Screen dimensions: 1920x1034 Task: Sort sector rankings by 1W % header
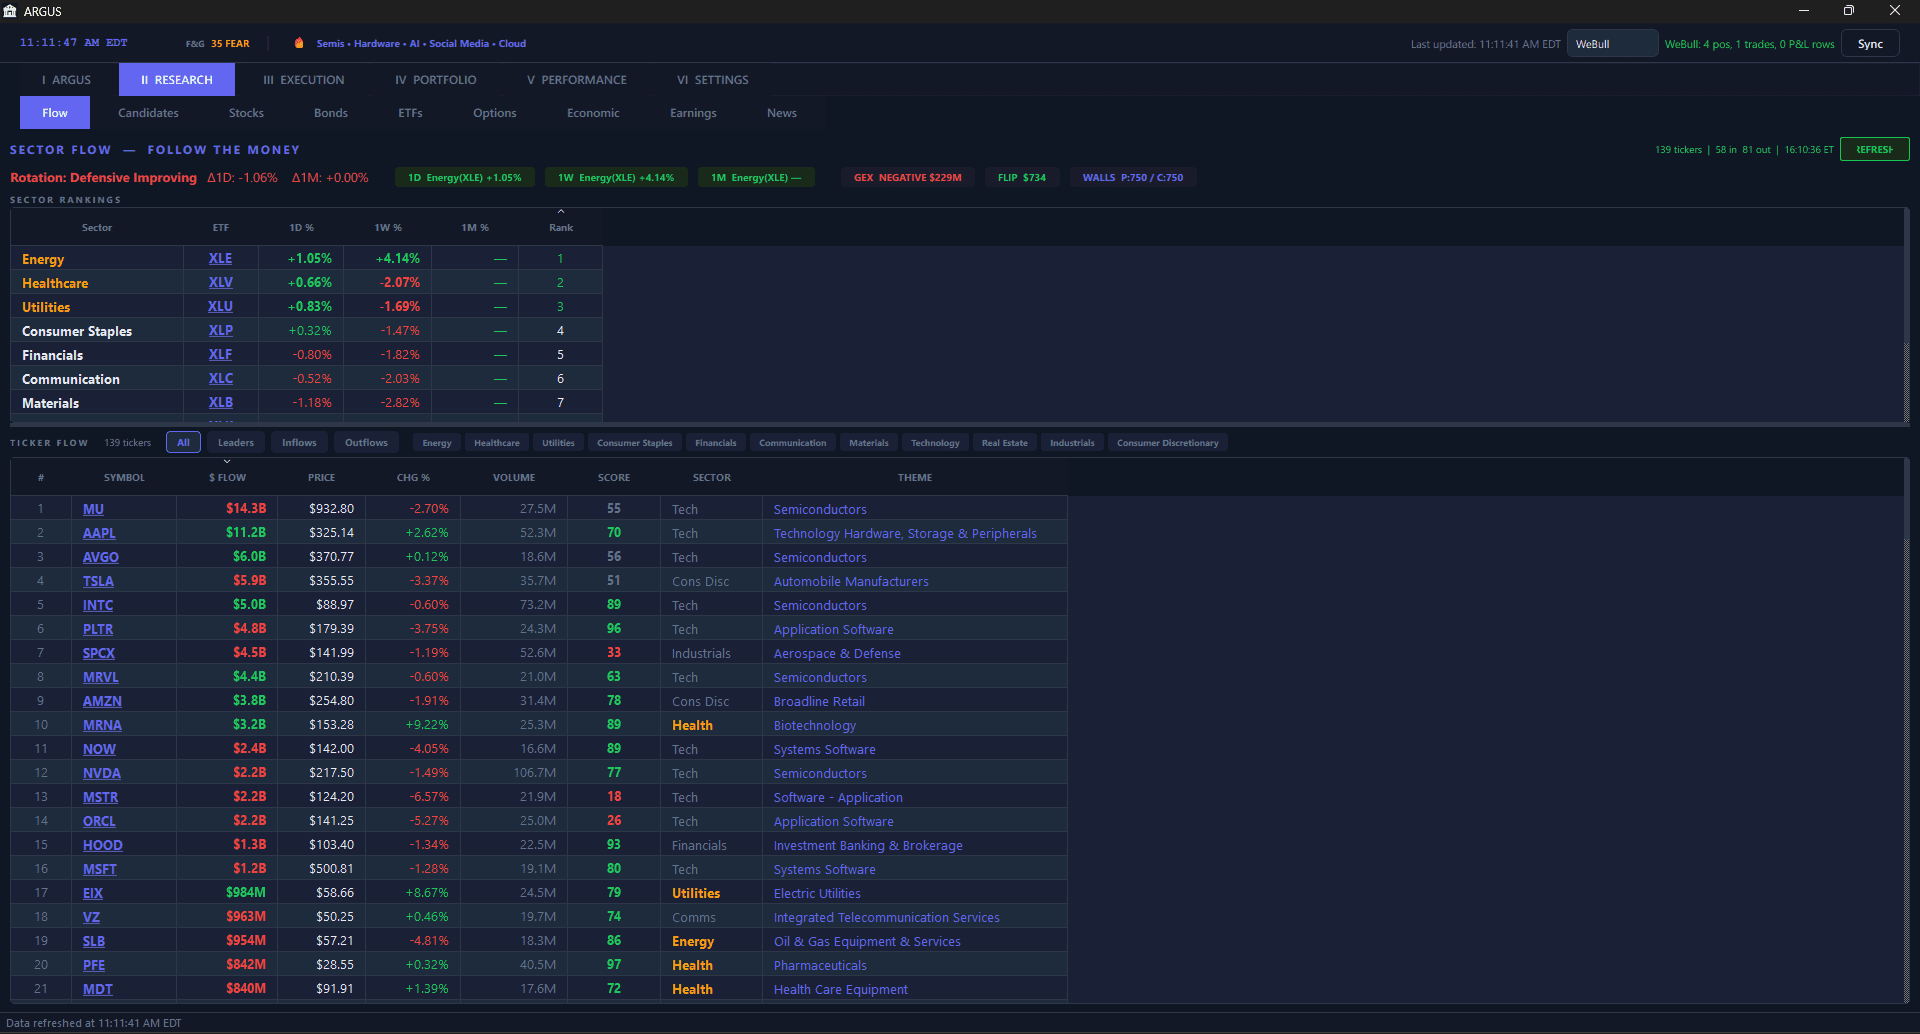click(388, 228)
